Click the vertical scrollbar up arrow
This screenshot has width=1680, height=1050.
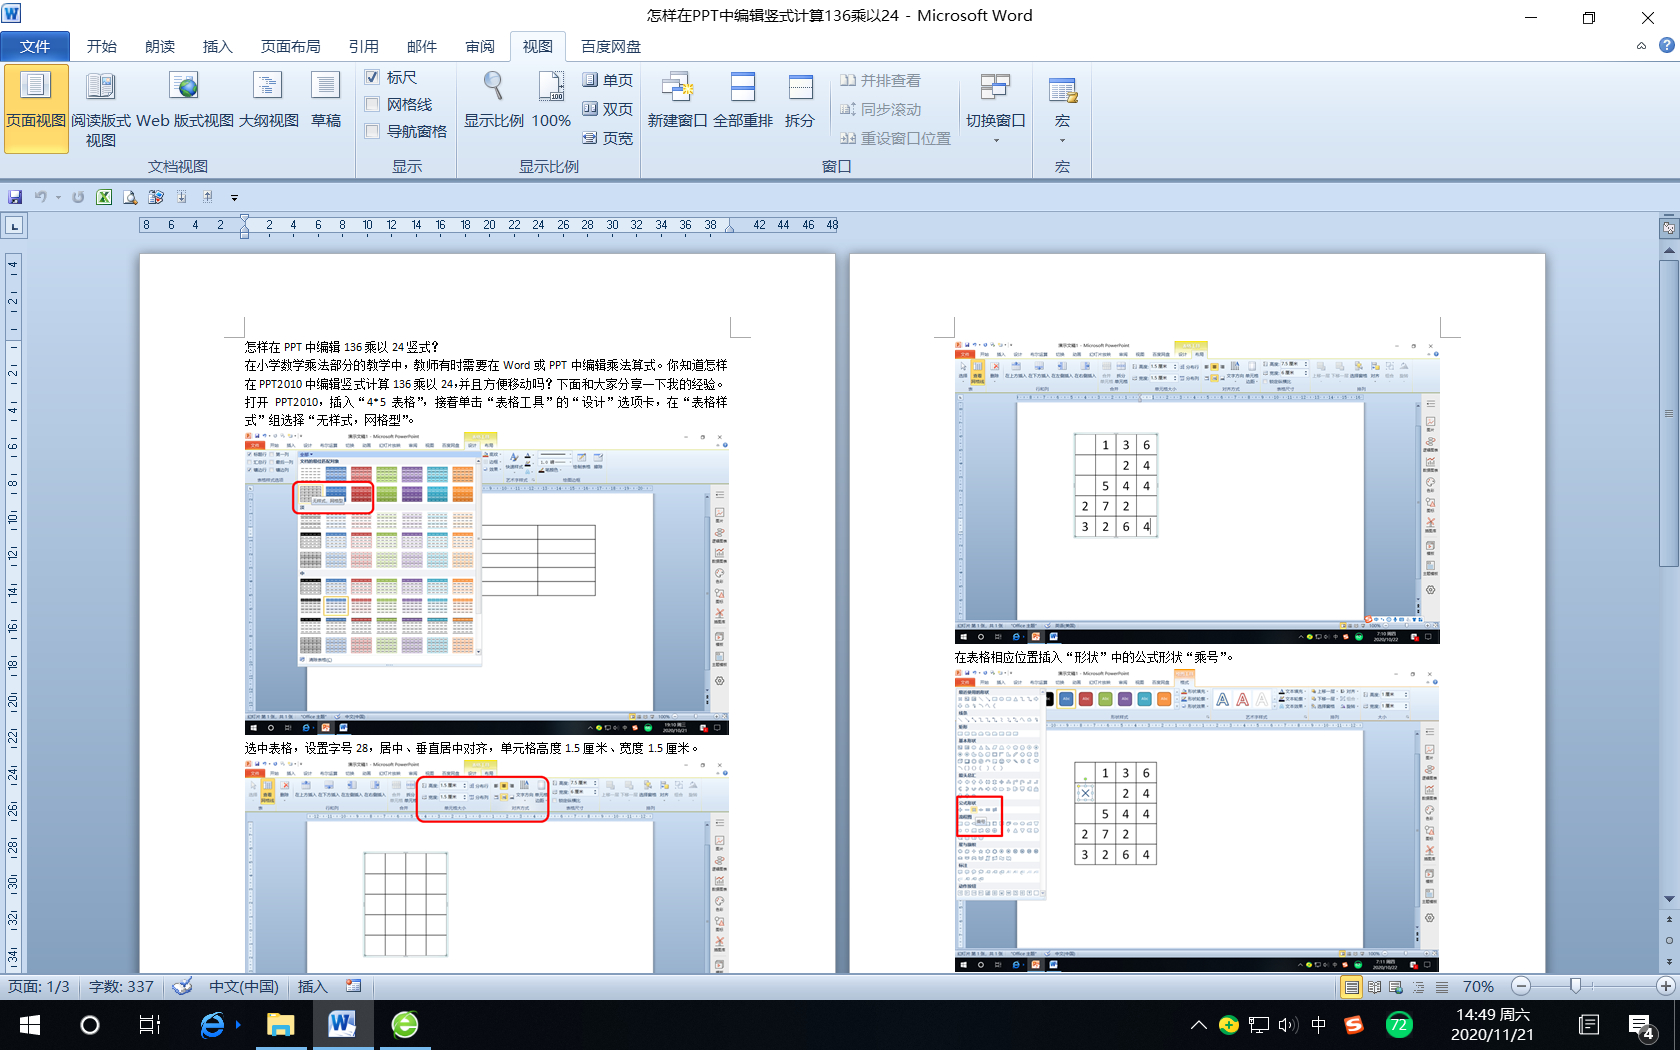1669,250
